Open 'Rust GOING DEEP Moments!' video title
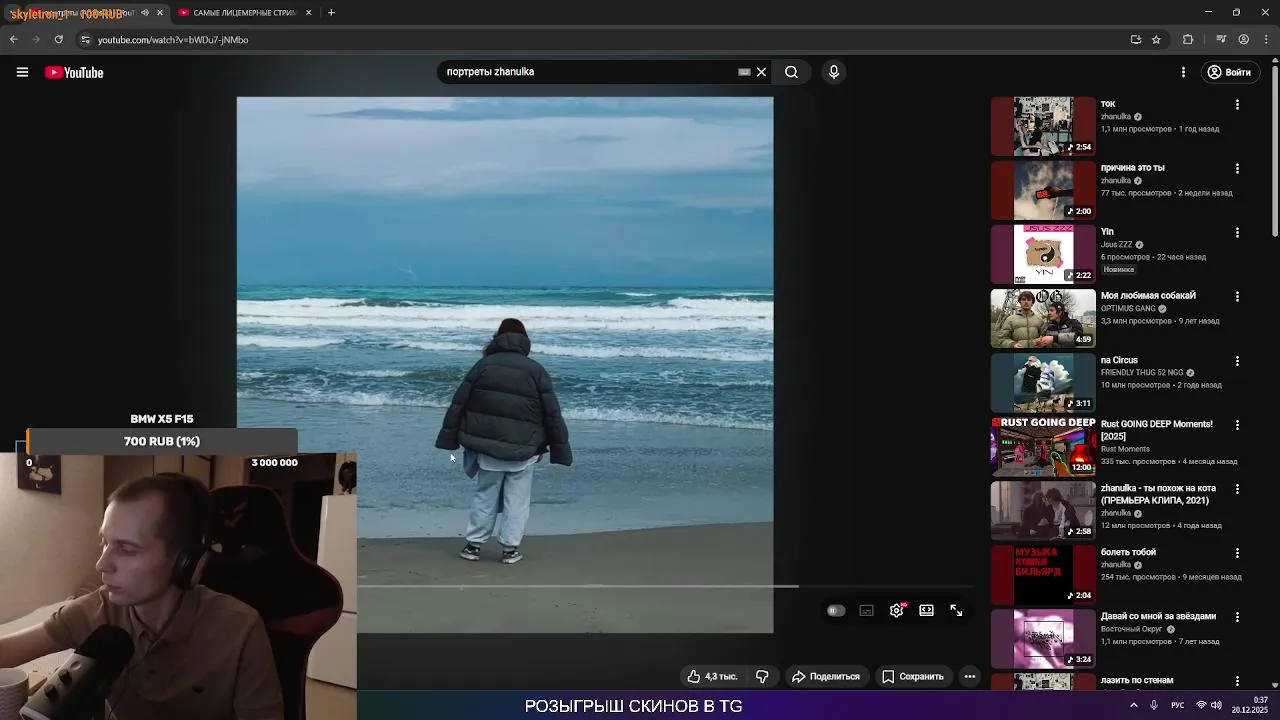Viewport: 1280px width, 720px height. pos(1157,430)
